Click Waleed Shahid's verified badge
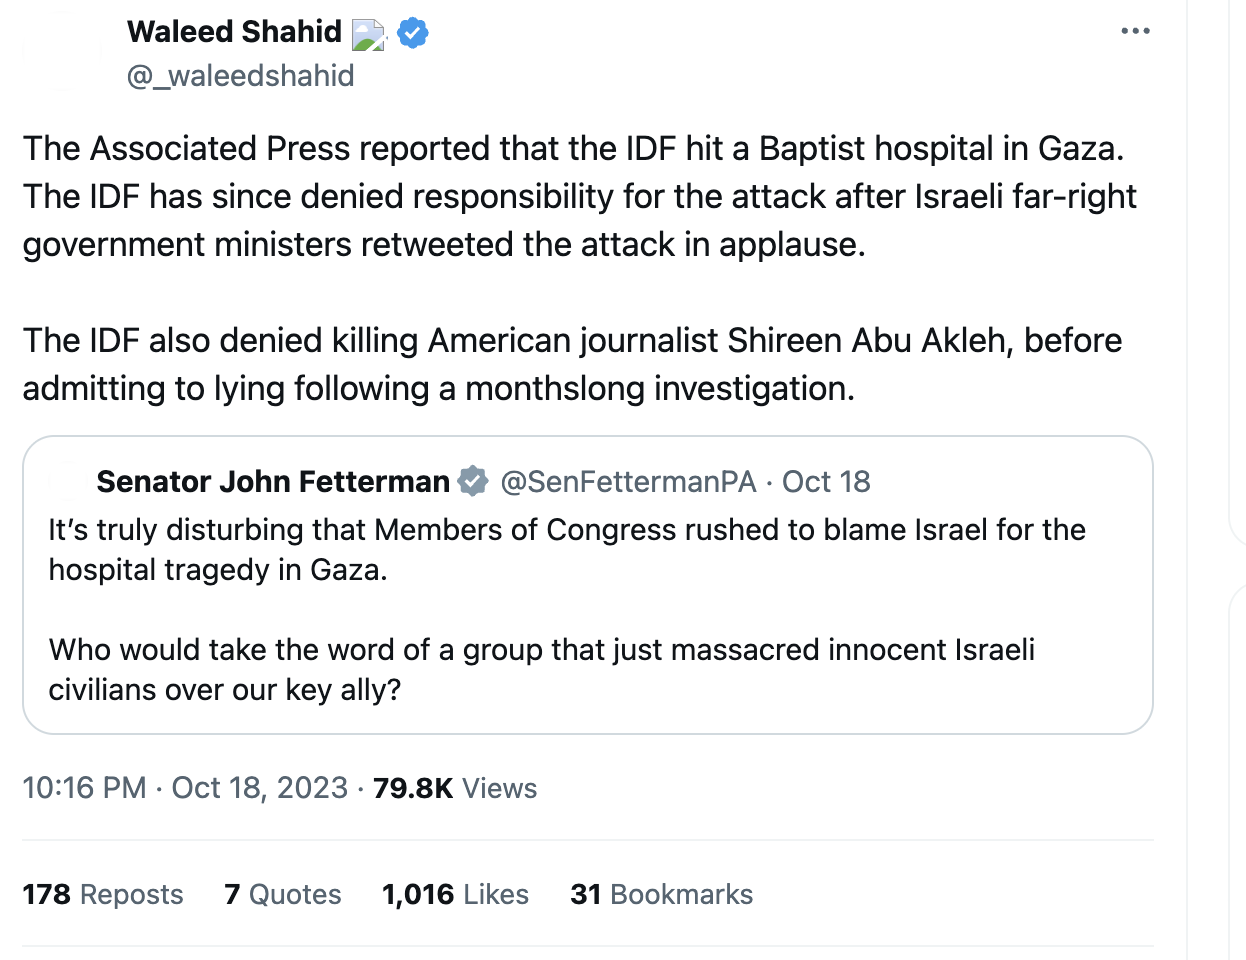Viewport: 1246px width, 960px height. pyautogui.click(x=412, y=32)
